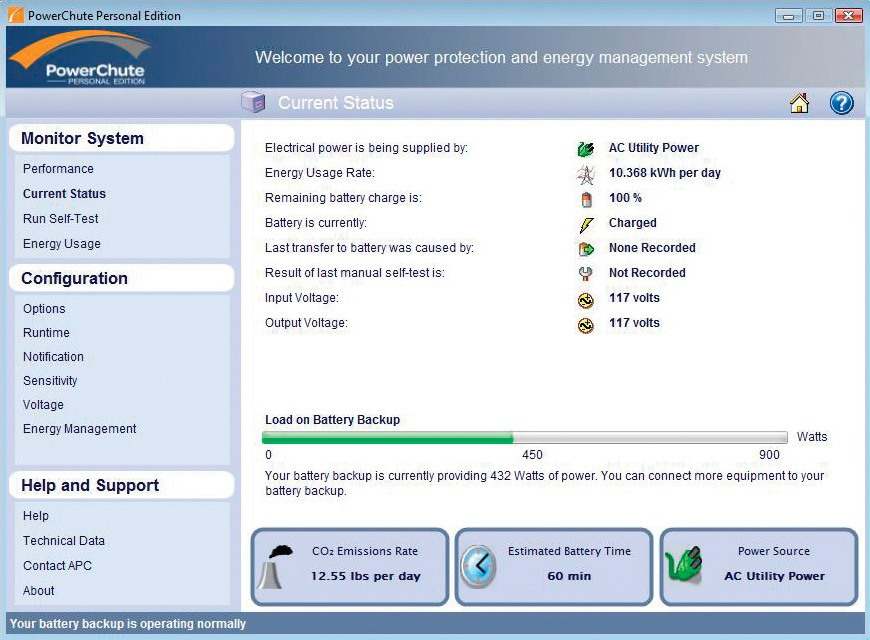The image size is (870, 640).
Task: Open Sensitivity settings
Action: [x=50, y=381]
